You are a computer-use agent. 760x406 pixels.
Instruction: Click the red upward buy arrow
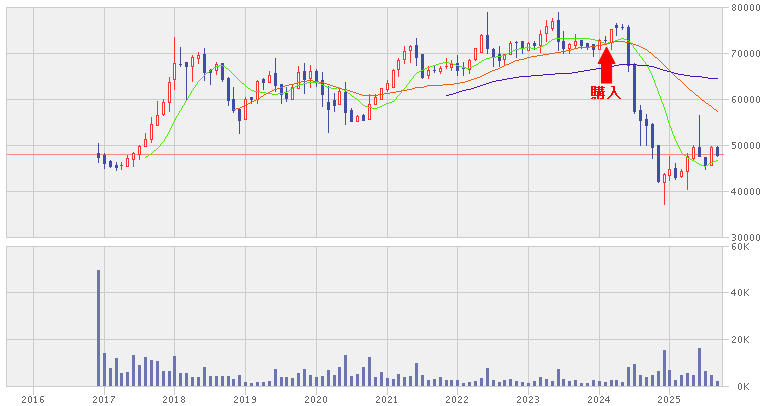pos(606,65)
